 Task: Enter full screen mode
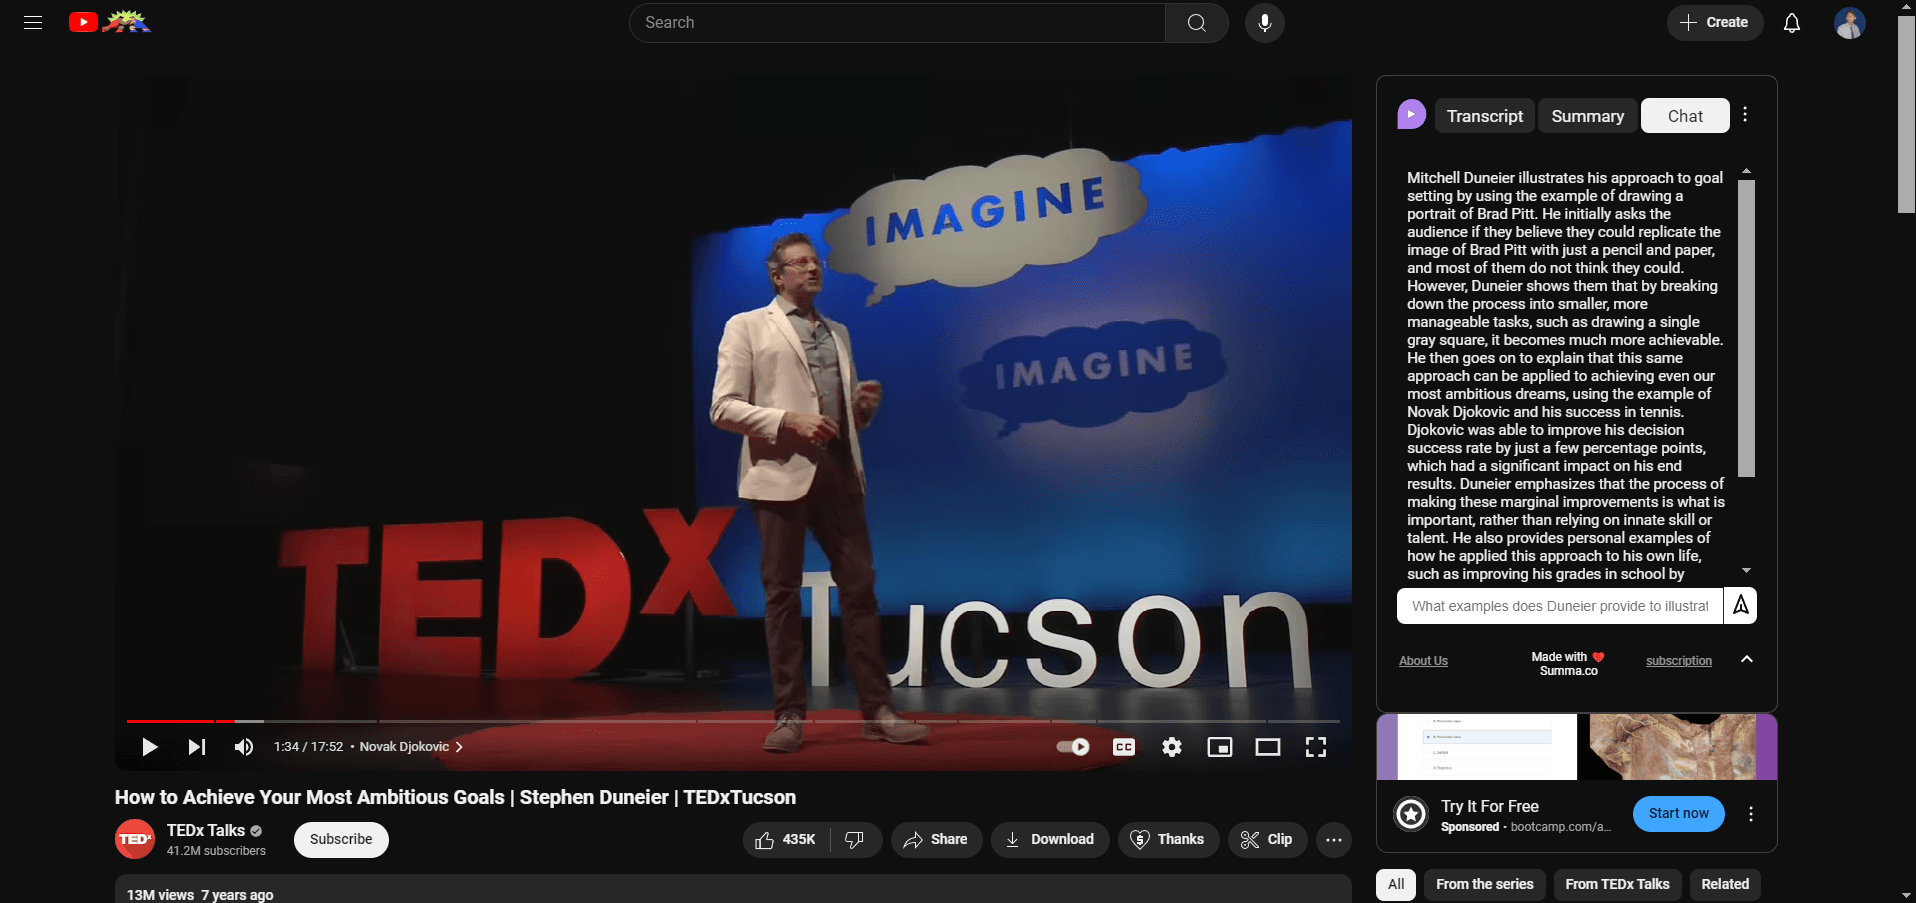[1315, 747]
